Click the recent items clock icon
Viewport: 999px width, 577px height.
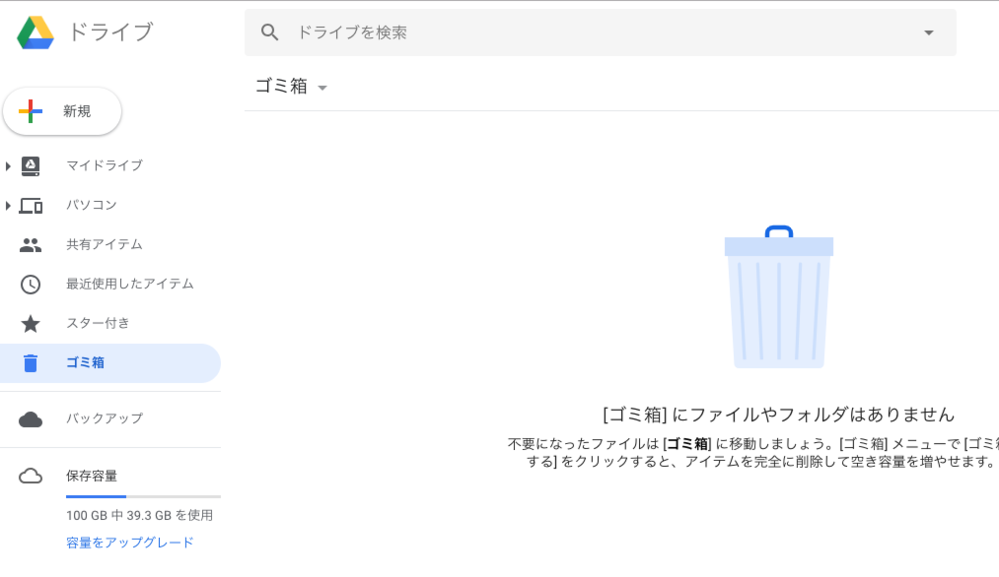pos(31,285)
